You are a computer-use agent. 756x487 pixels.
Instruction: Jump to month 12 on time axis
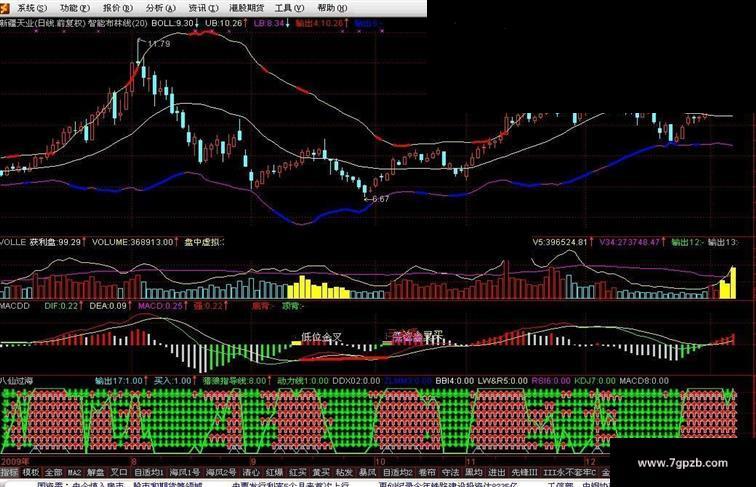tap(589, 461)
